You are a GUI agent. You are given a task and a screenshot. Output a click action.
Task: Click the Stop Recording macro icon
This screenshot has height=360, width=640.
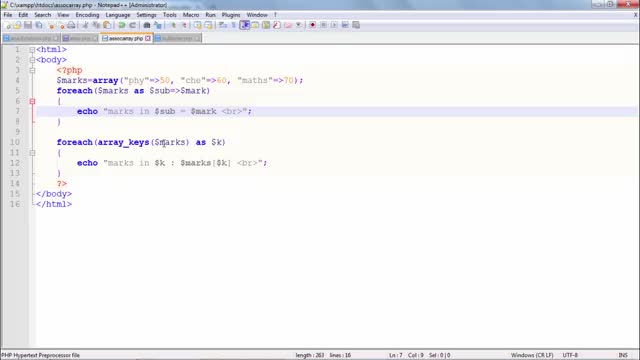tap(323, 25)
